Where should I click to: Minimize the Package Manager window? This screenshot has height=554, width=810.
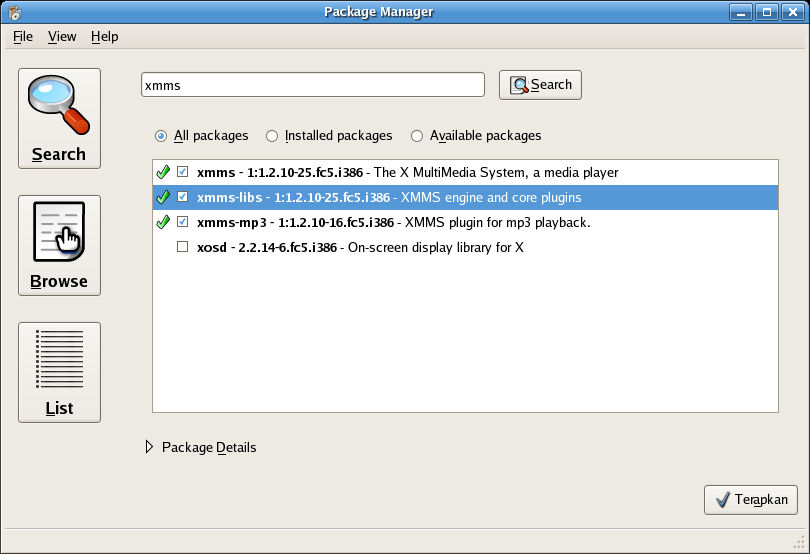[741, 12]
